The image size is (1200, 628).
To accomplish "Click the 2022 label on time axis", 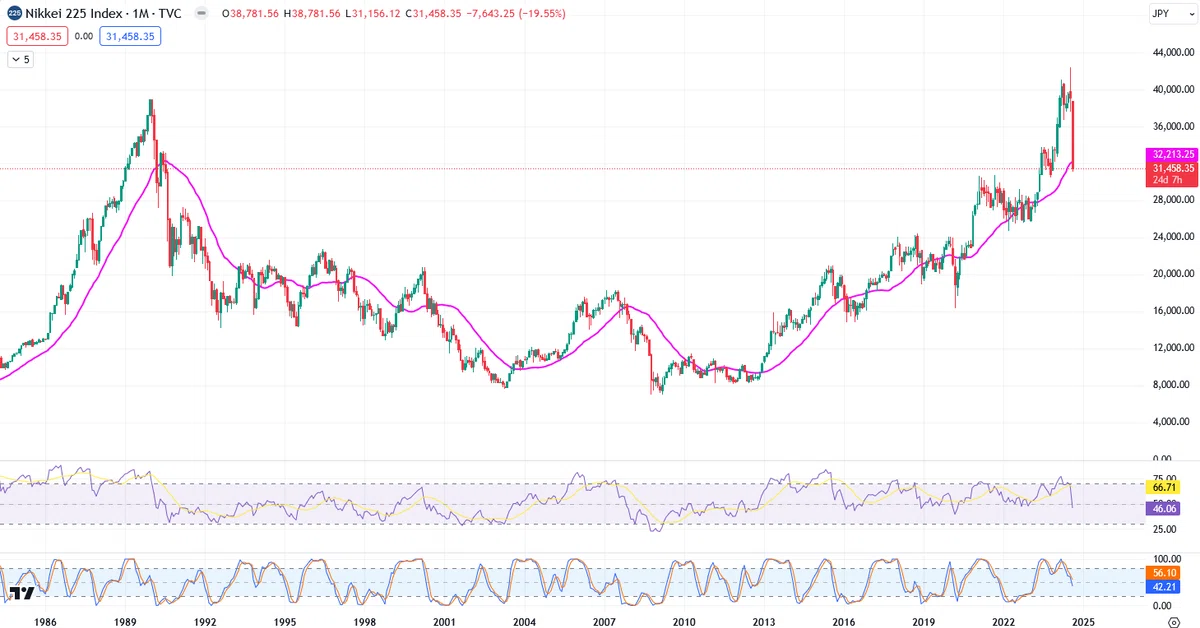I will [1002, 621].
